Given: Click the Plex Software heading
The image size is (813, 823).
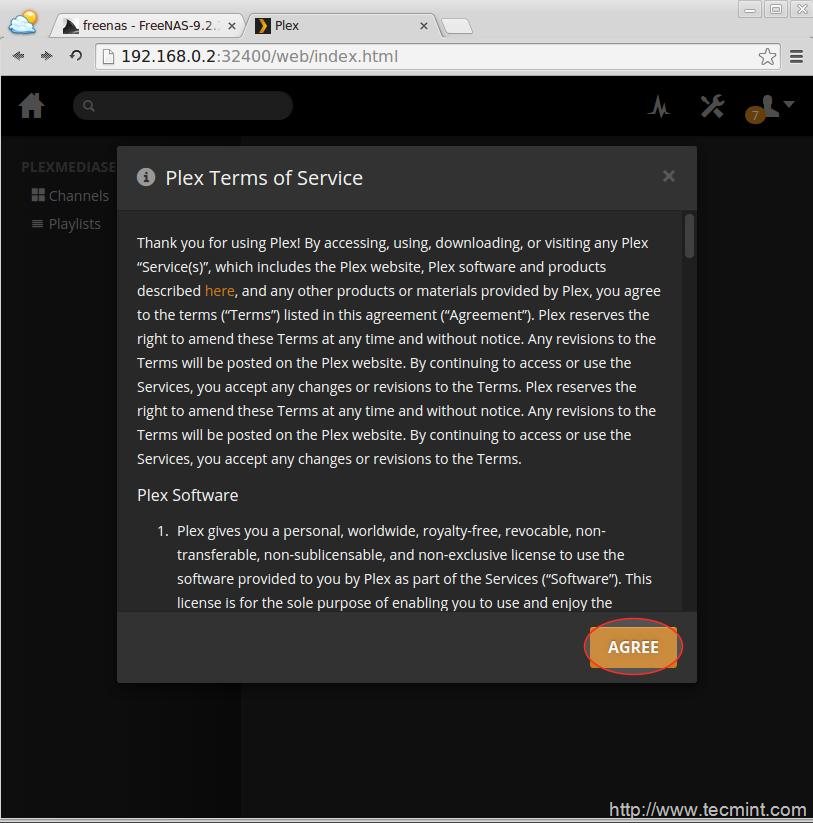Looking at the screenshot, I should [187, 495].
